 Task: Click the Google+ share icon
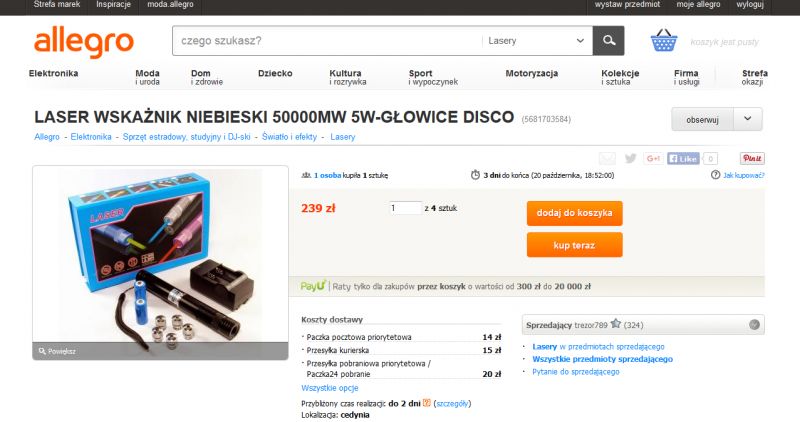pyautogui.click(x=653, y=158)
